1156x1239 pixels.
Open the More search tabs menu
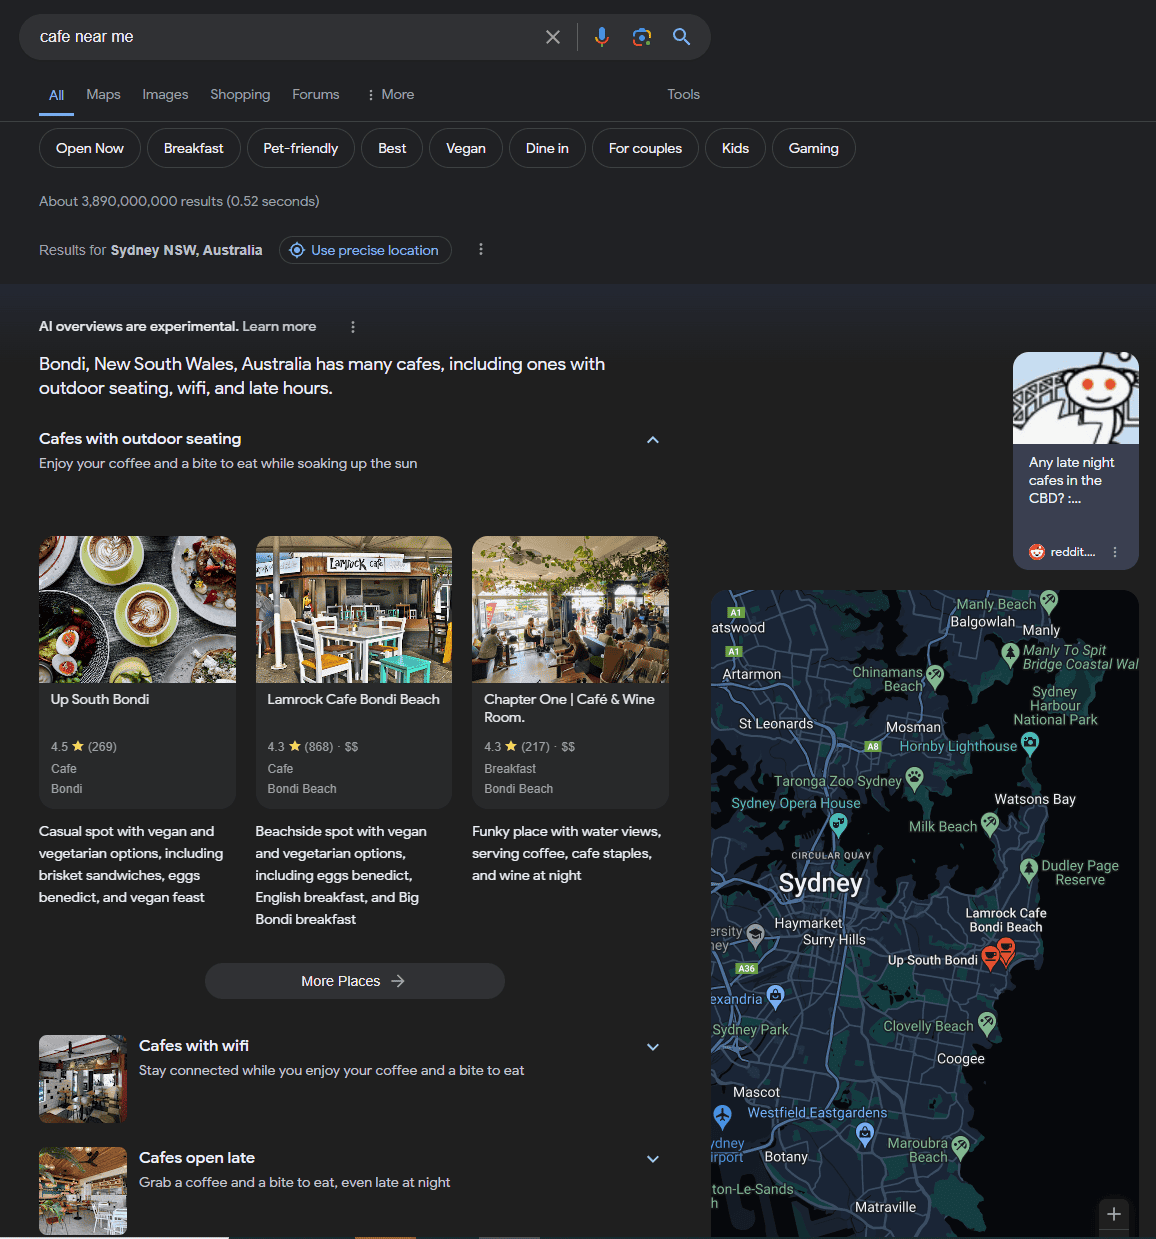click(390, 94)
